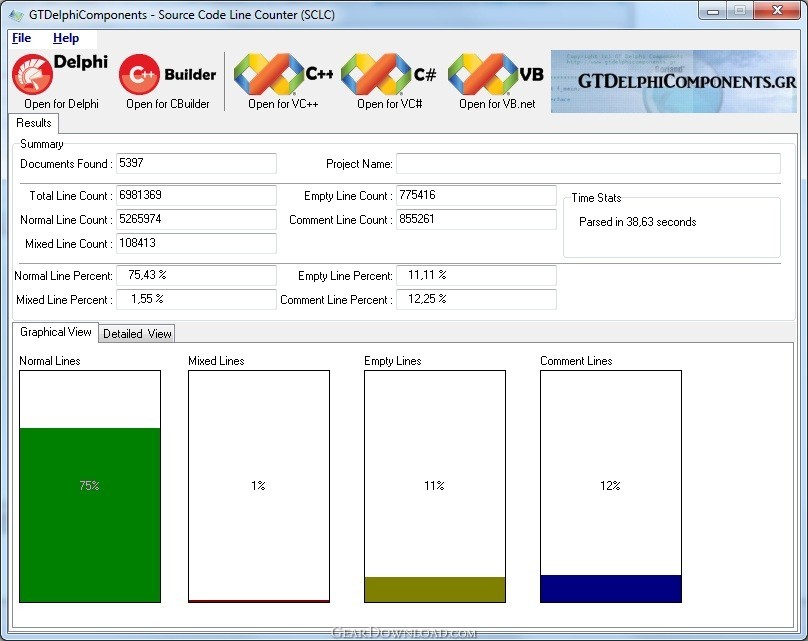Click the 'Documents Found :' label
The width and height of the screenshot is (808, 641).
point(66,164)
